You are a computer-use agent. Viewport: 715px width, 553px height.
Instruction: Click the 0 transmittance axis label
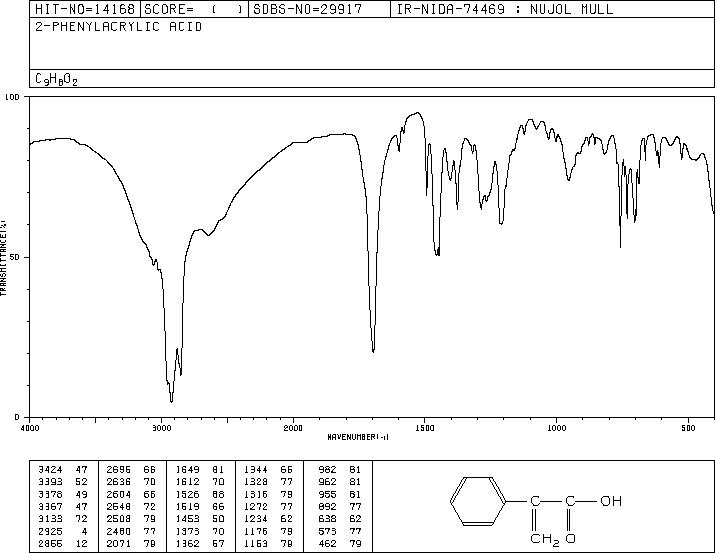tap(18, 417)
